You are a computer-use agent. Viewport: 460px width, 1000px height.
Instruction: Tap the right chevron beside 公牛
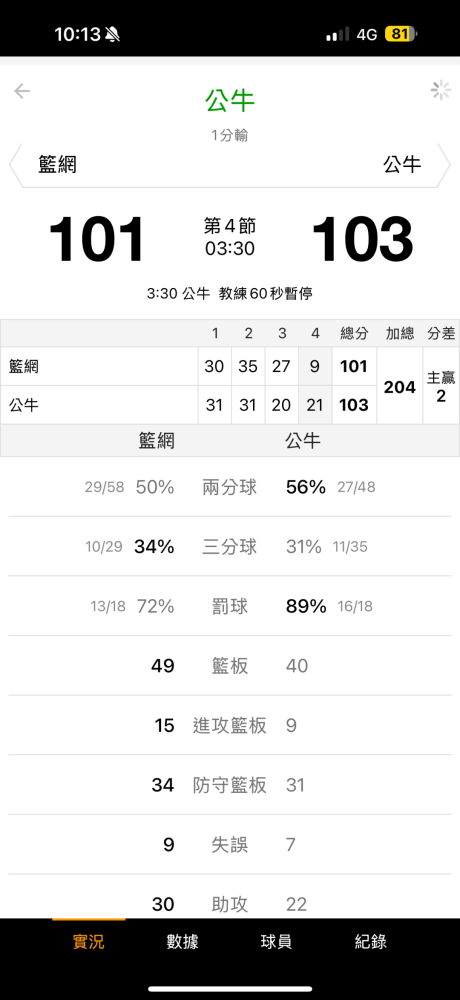pyautogui.click(x=445, y=165)
